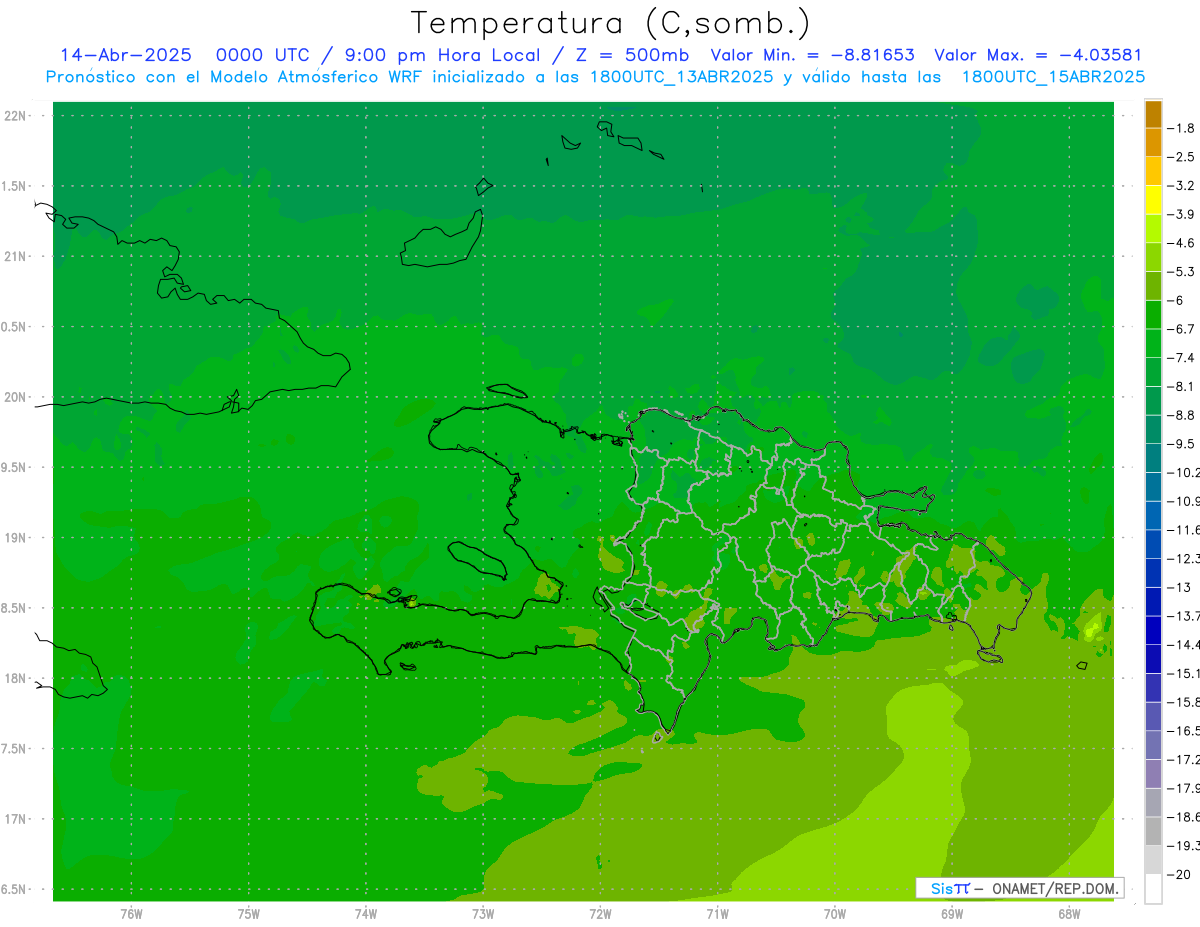Click the '68W' longitude axis label
This screenshot has height=927, width=1200.
click(1069, 913)
